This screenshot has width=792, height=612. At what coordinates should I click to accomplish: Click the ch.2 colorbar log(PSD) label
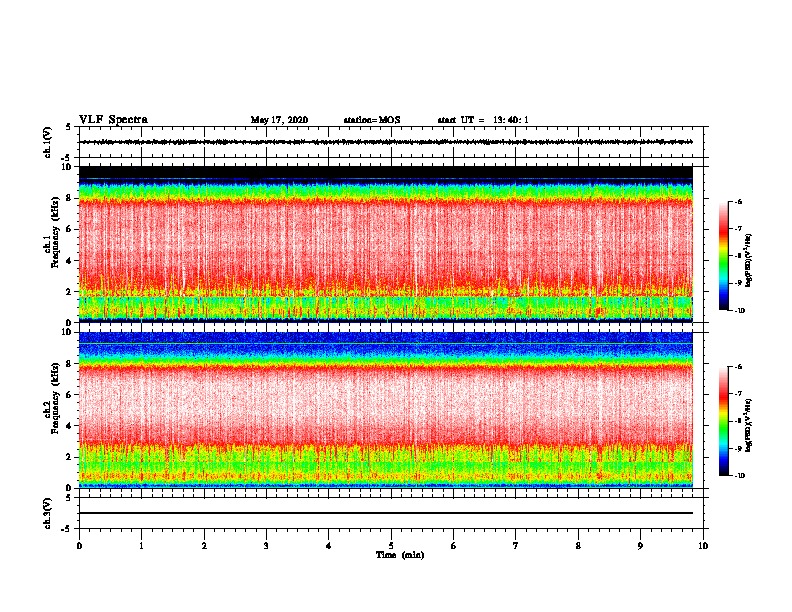[749, 425]
